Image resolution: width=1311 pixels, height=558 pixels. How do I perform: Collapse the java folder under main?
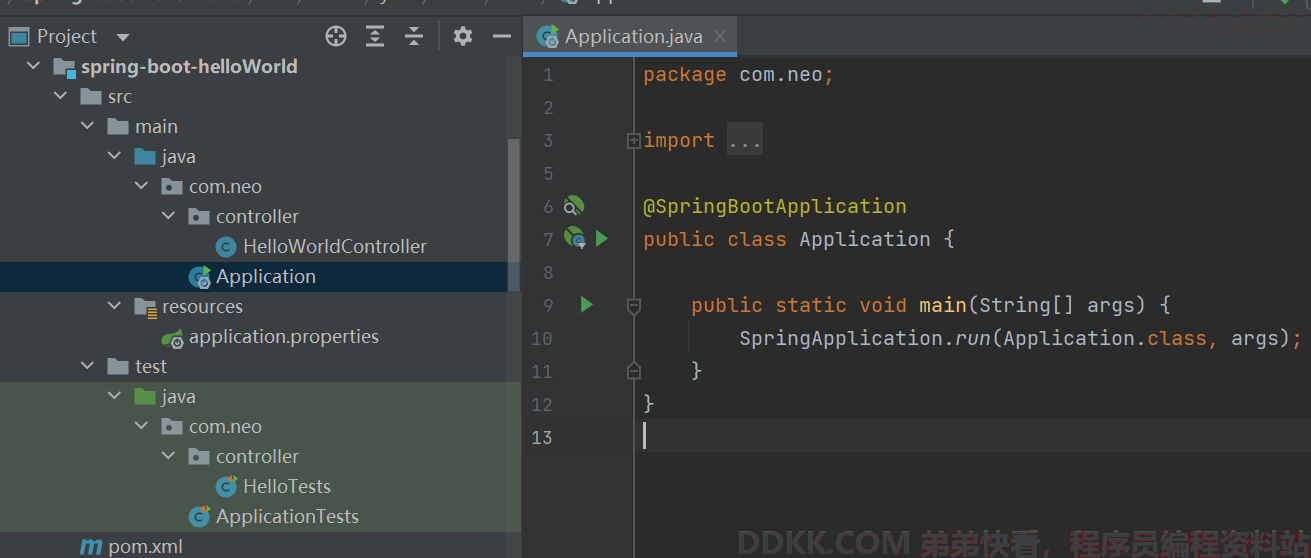coord(115,157)
